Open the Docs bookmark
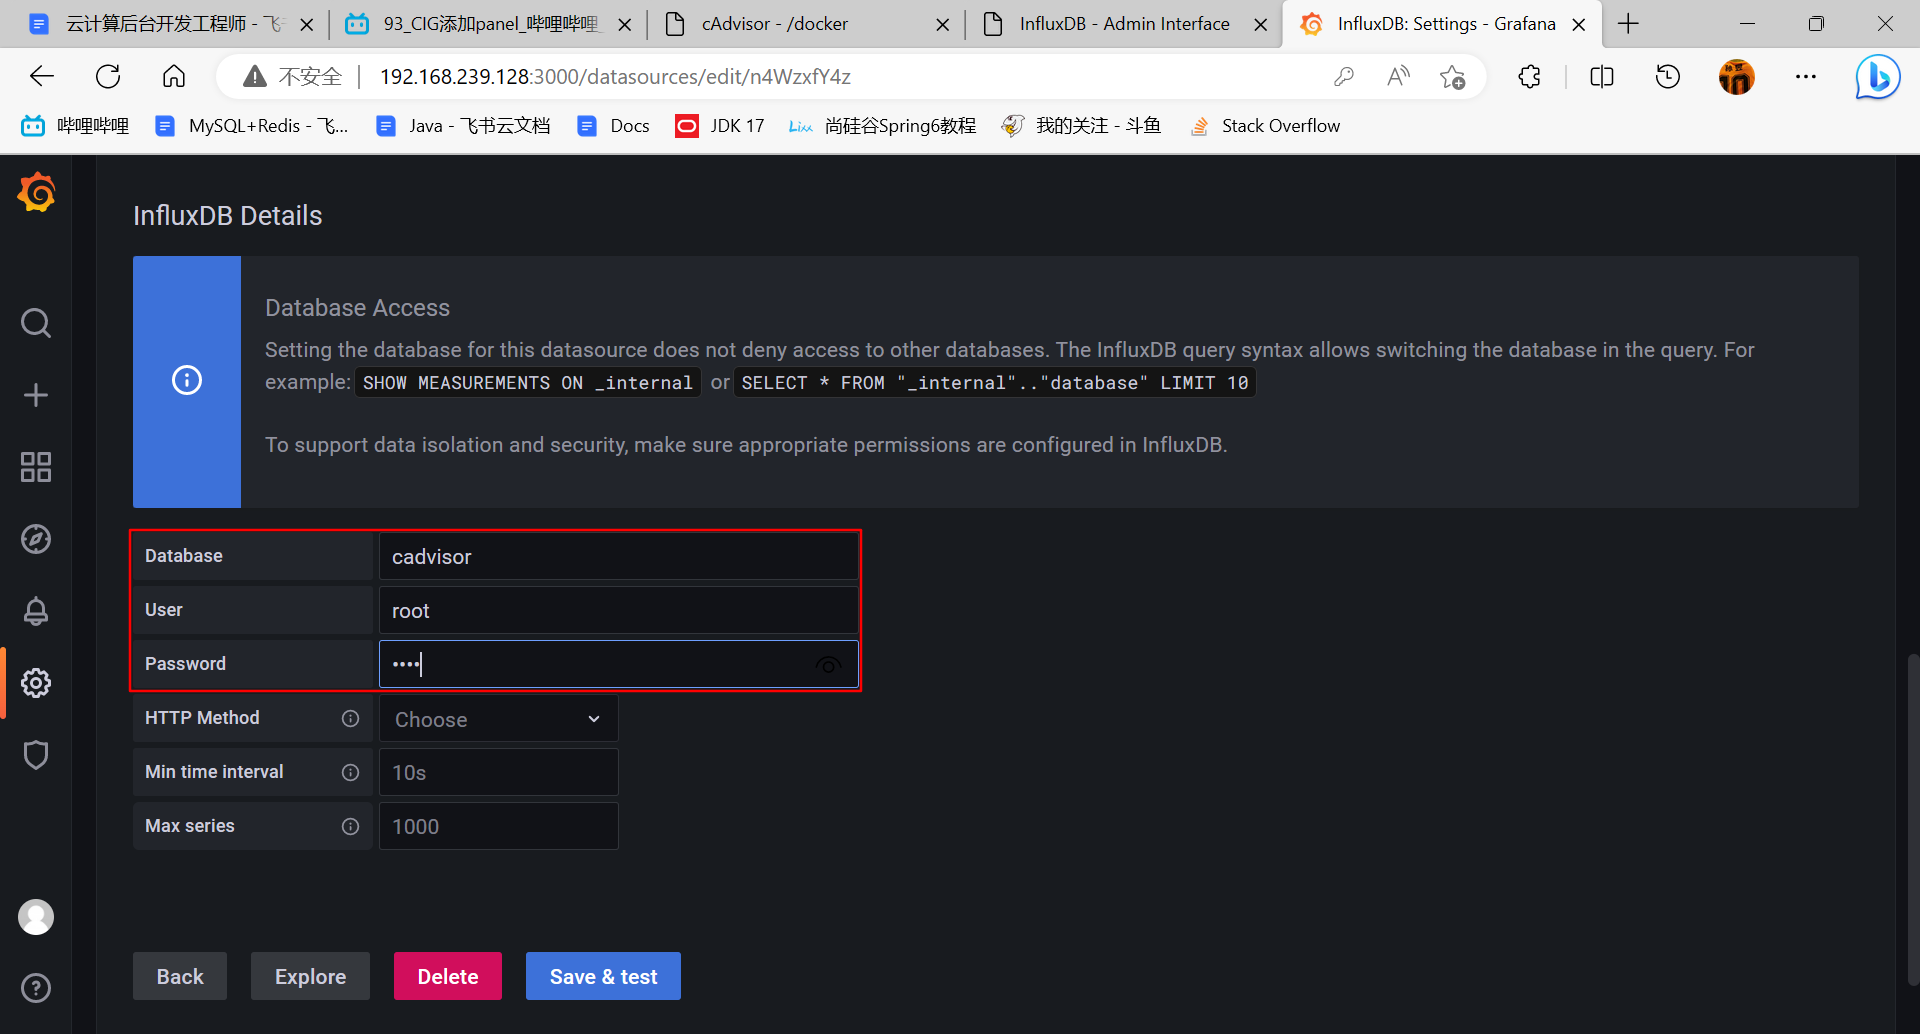The image size is (1920, 1034). pyautogui.click(x=614, y=126)
